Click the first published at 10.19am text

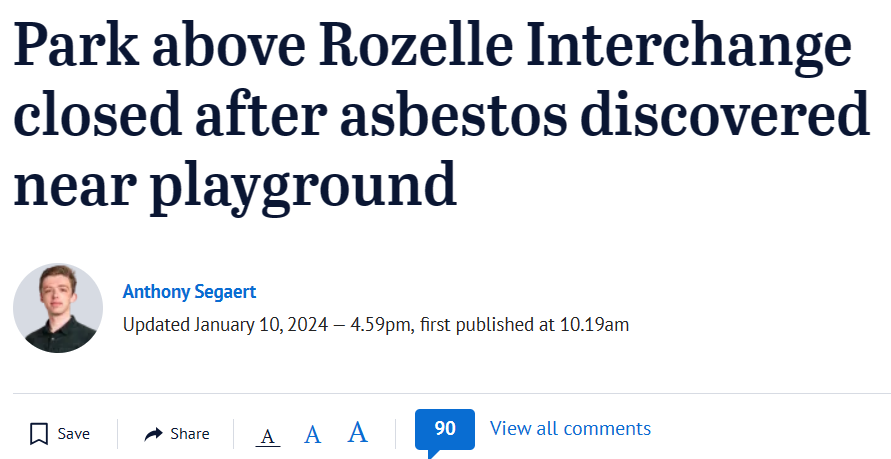[524, 325]
